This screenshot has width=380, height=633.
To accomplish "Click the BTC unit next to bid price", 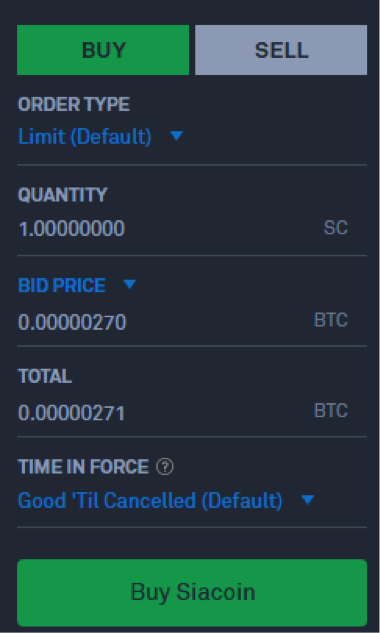I will pos(331,320).
